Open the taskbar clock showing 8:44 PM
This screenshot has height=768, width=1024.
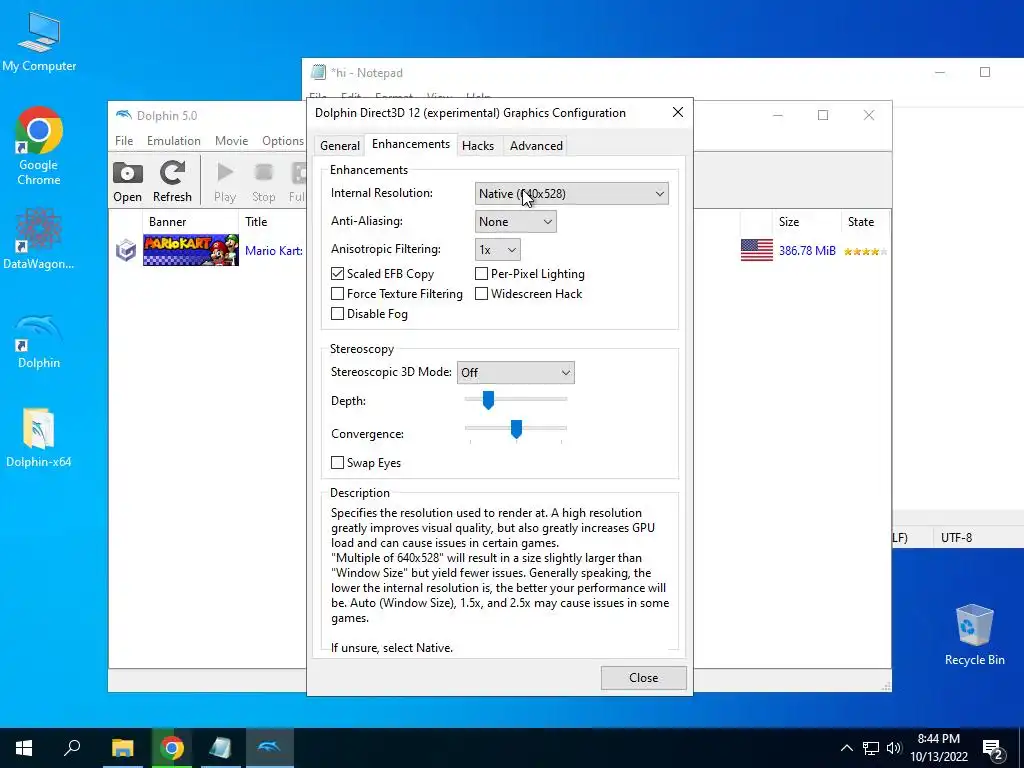point(938,748)
